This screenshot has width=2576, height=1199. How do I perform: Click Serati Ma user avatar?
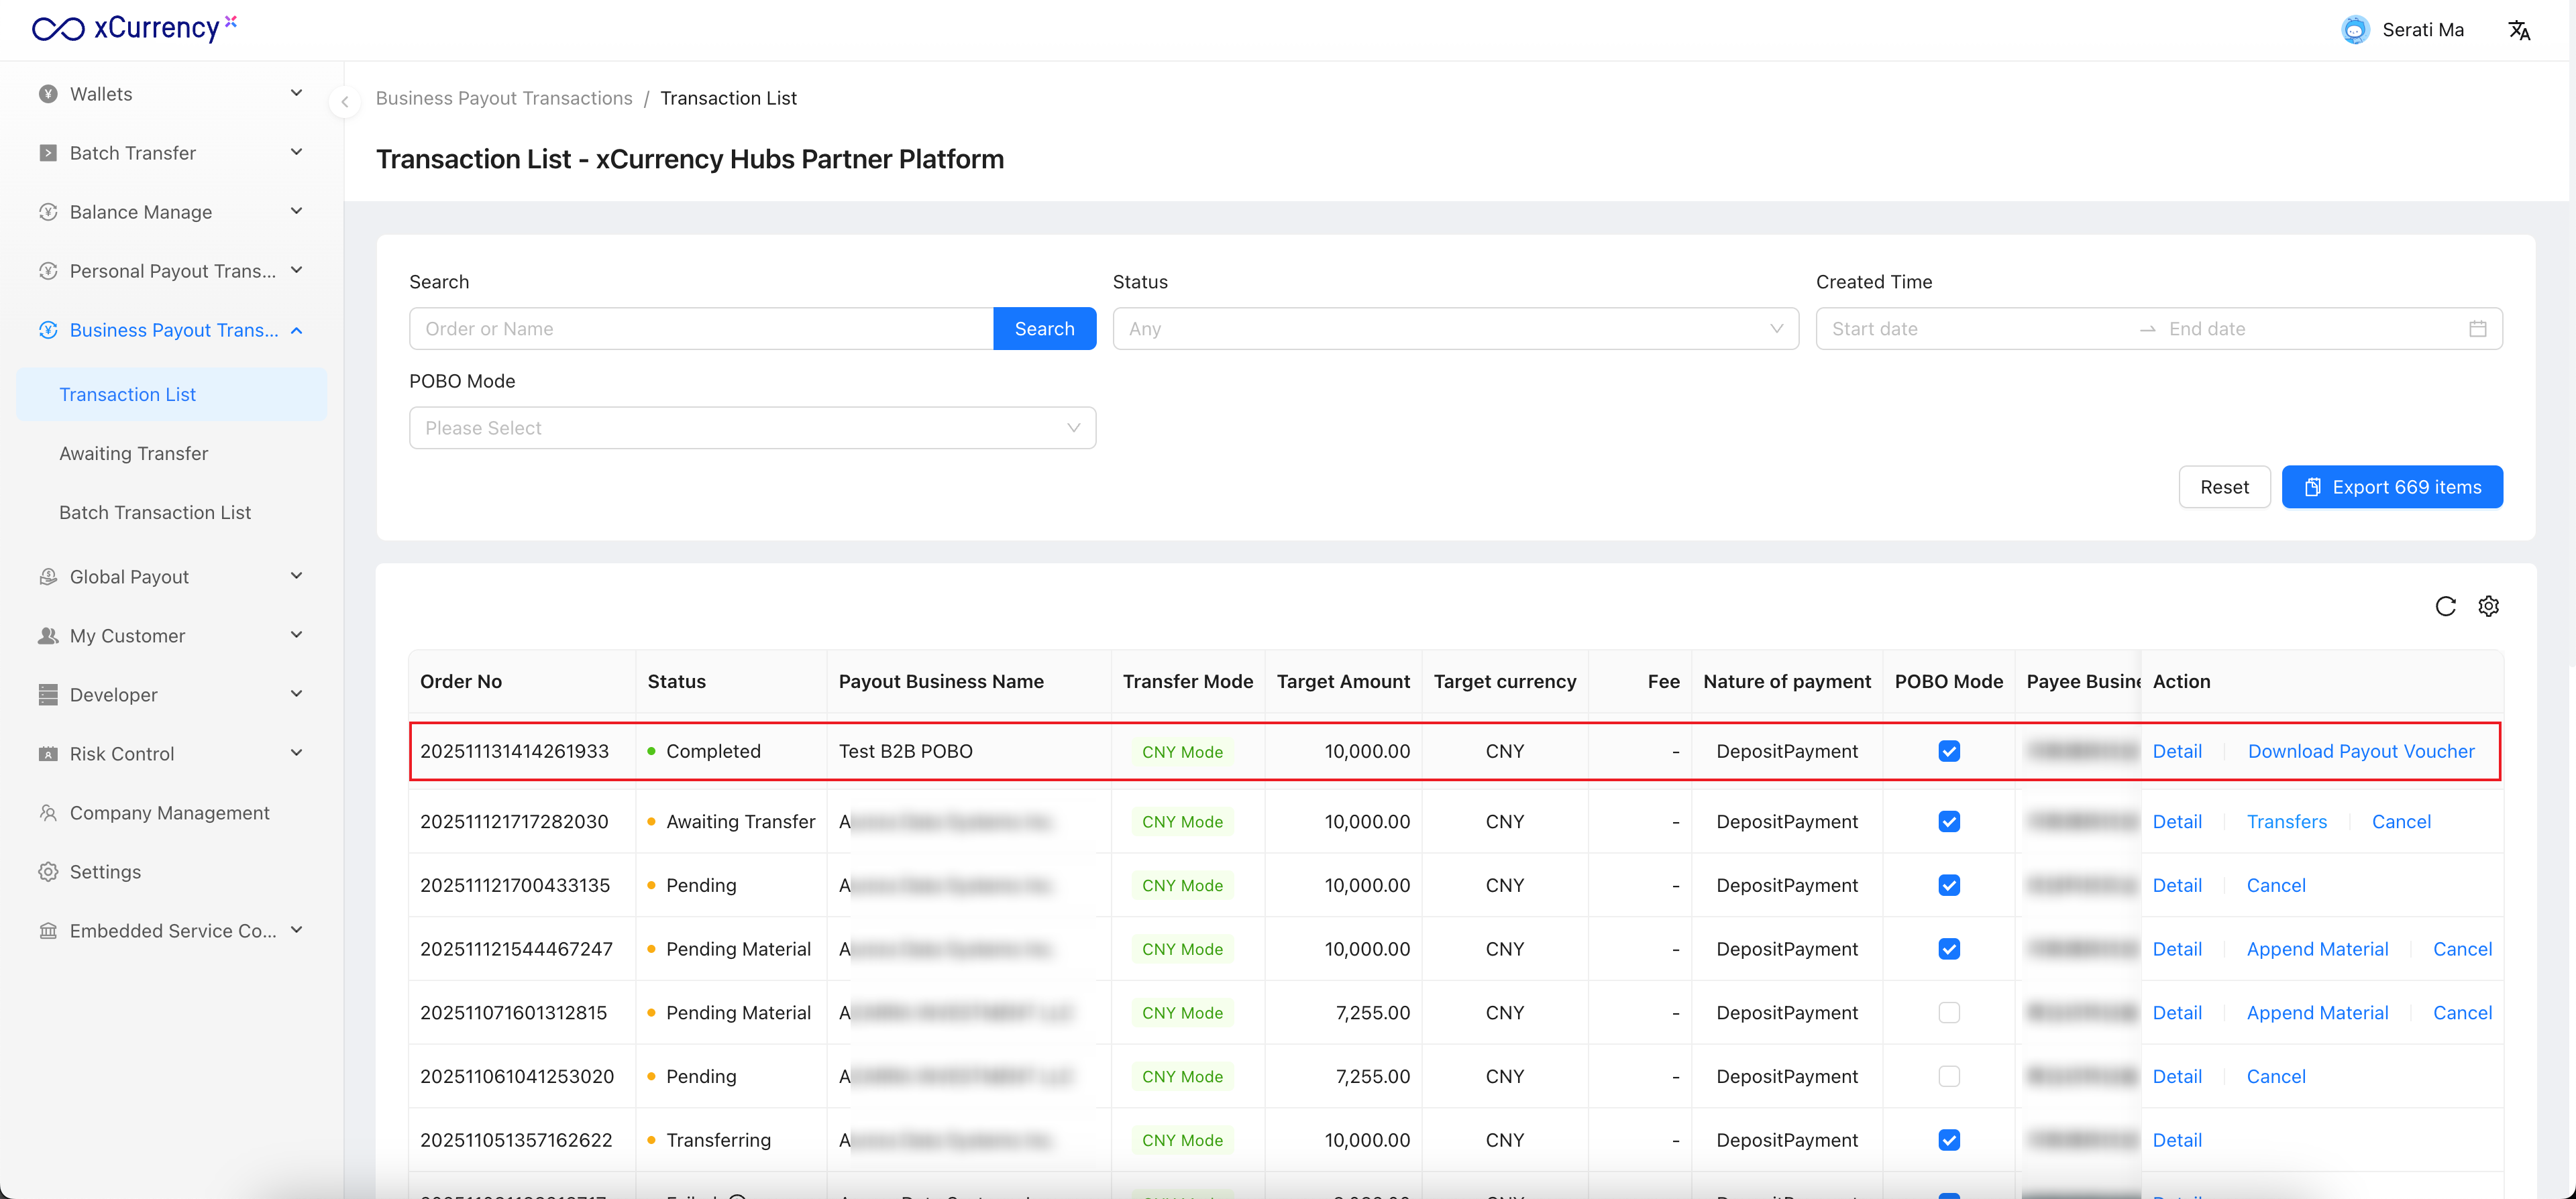(2355, 30)
